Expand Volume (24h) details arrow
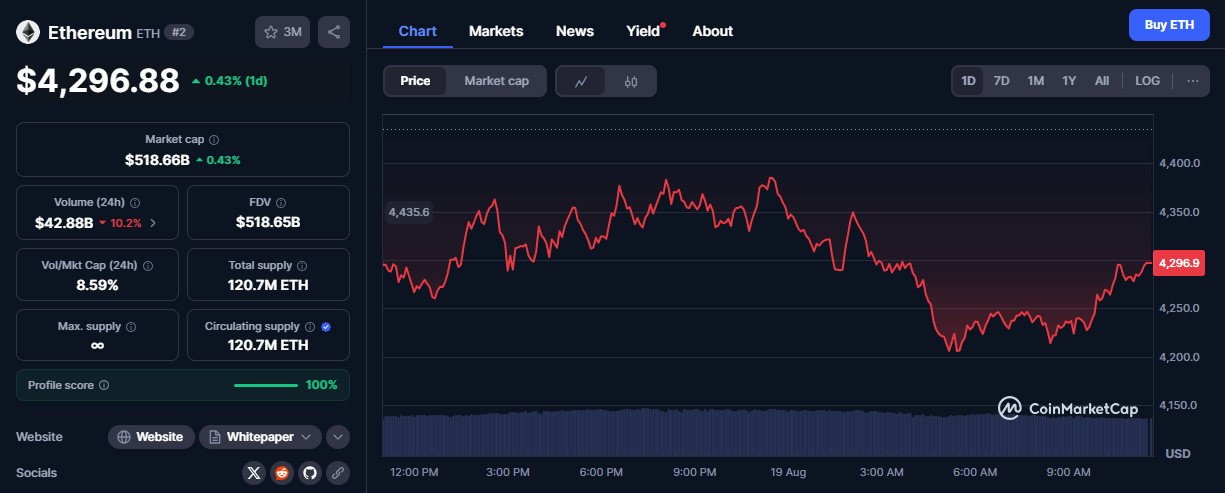This screenshot has height=493, width=1225. (x=152, y=223)
